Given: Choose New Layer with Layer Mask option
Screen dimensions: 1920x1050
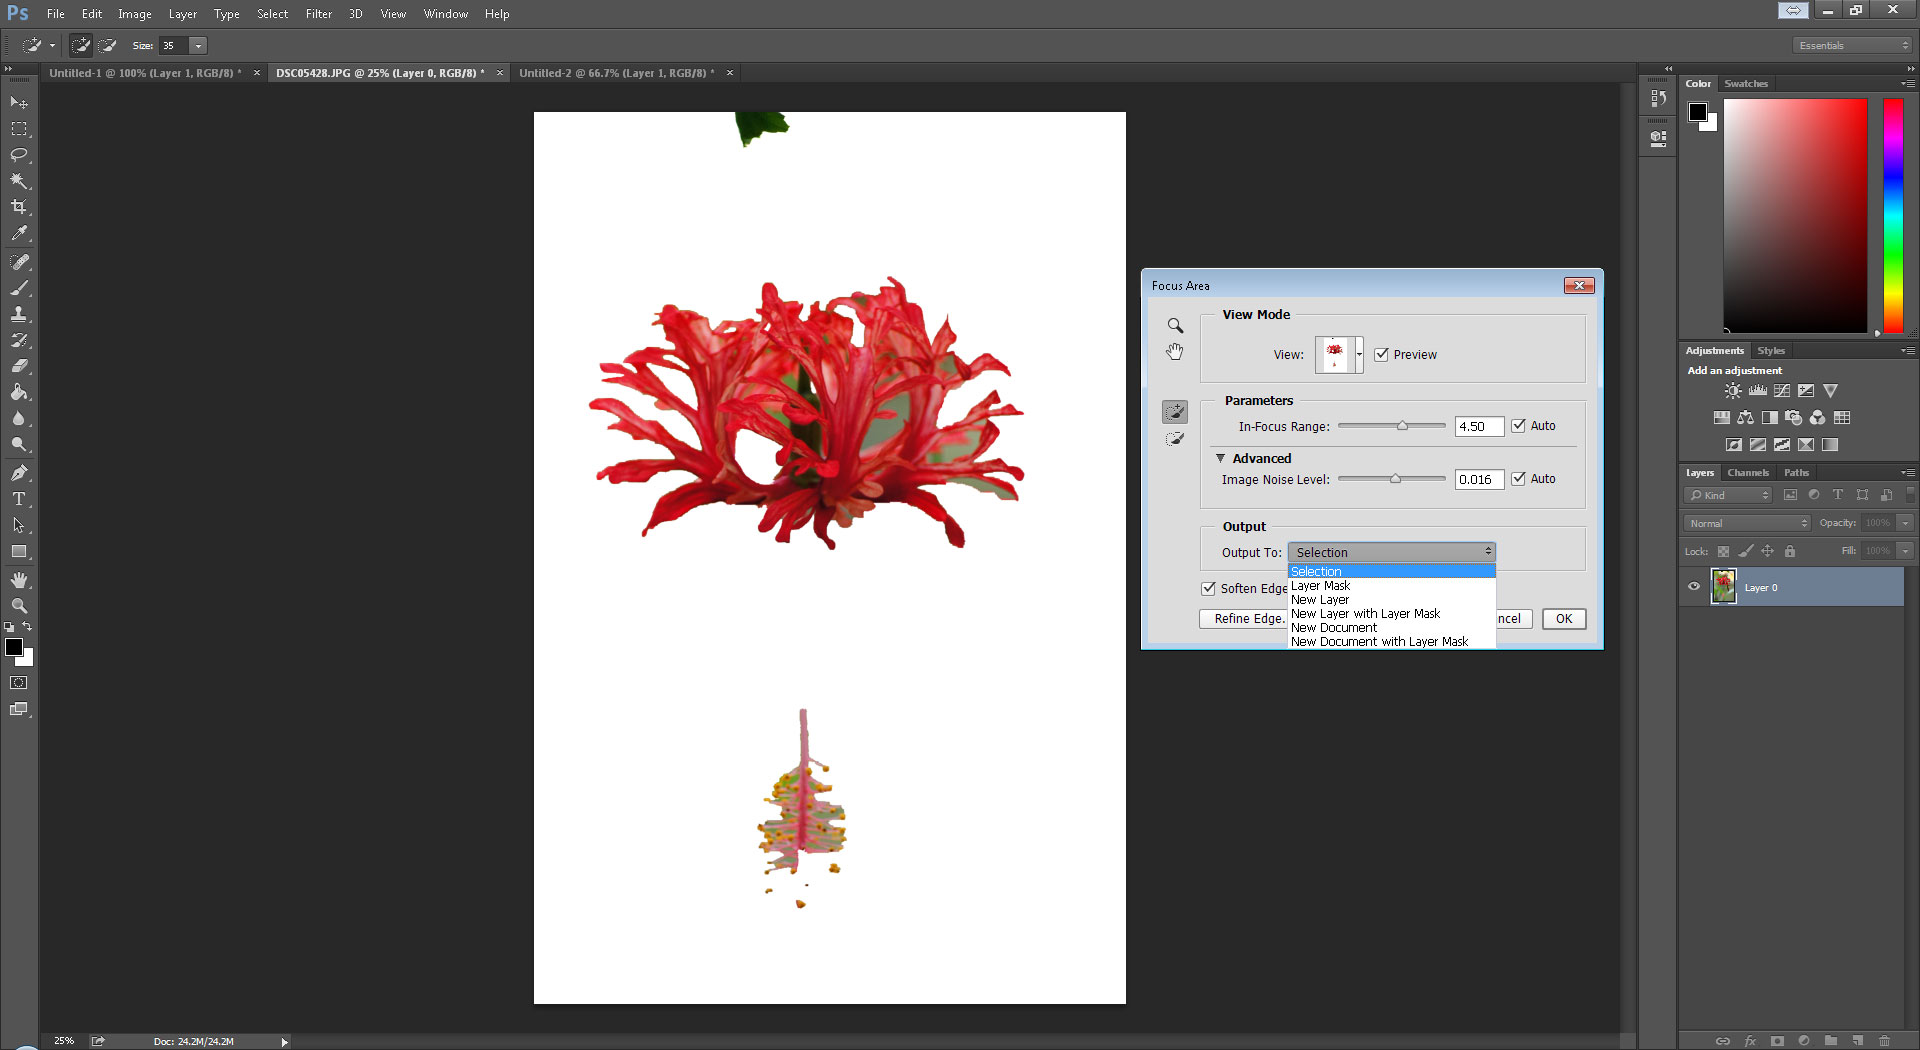Looking at the screenshot, I should click(x=1365, y=614).
